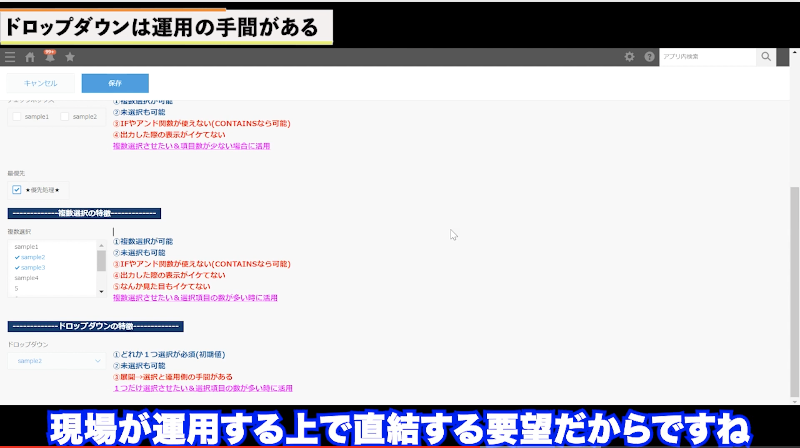Open the hamburger menu in header

pyautogui.click(x=10, y=57)
